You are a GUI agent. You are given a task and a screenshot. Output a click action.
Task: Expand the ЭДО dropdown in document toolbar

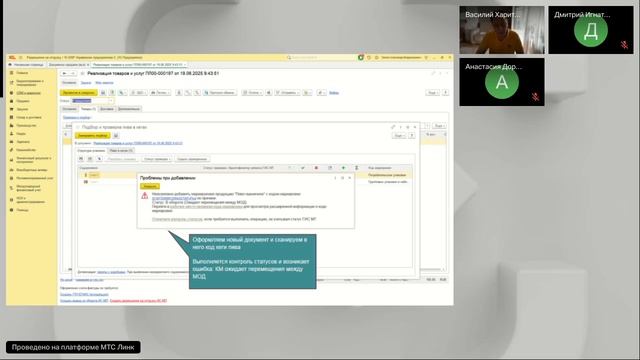(139, 93)
